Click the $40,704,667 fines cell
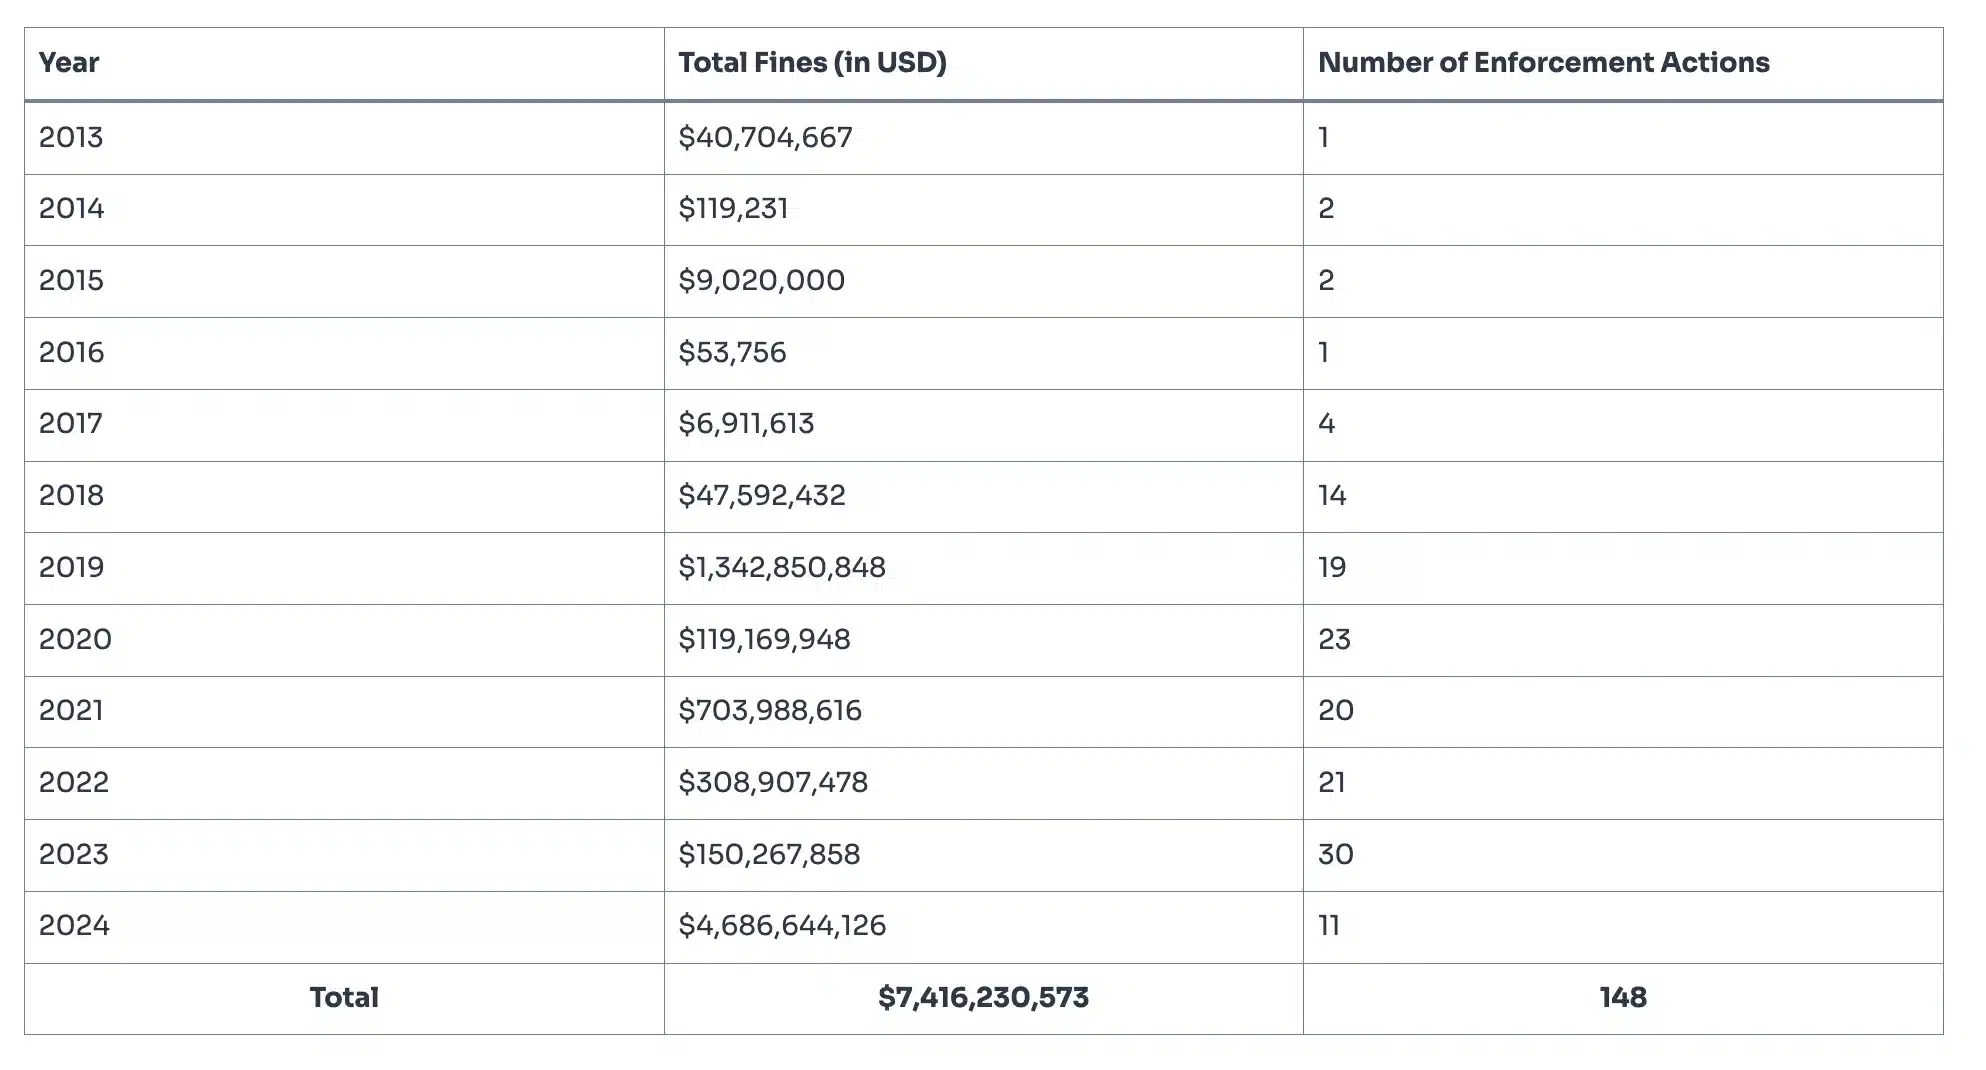This screenshot has height=1070, width=1986. tap(765, 137)
